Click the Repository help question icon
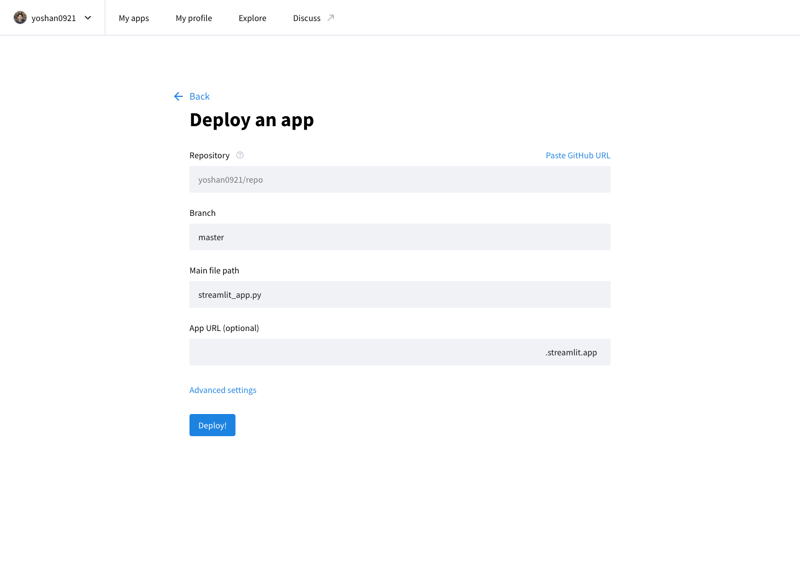This screenshot has width=800, height=569. [240, 155]
